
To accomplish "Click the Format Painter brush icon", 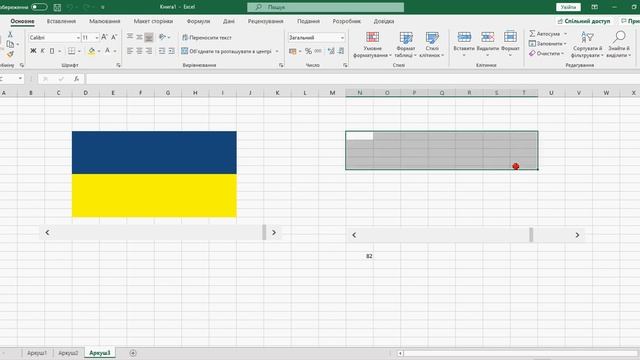I will point(10,54).
